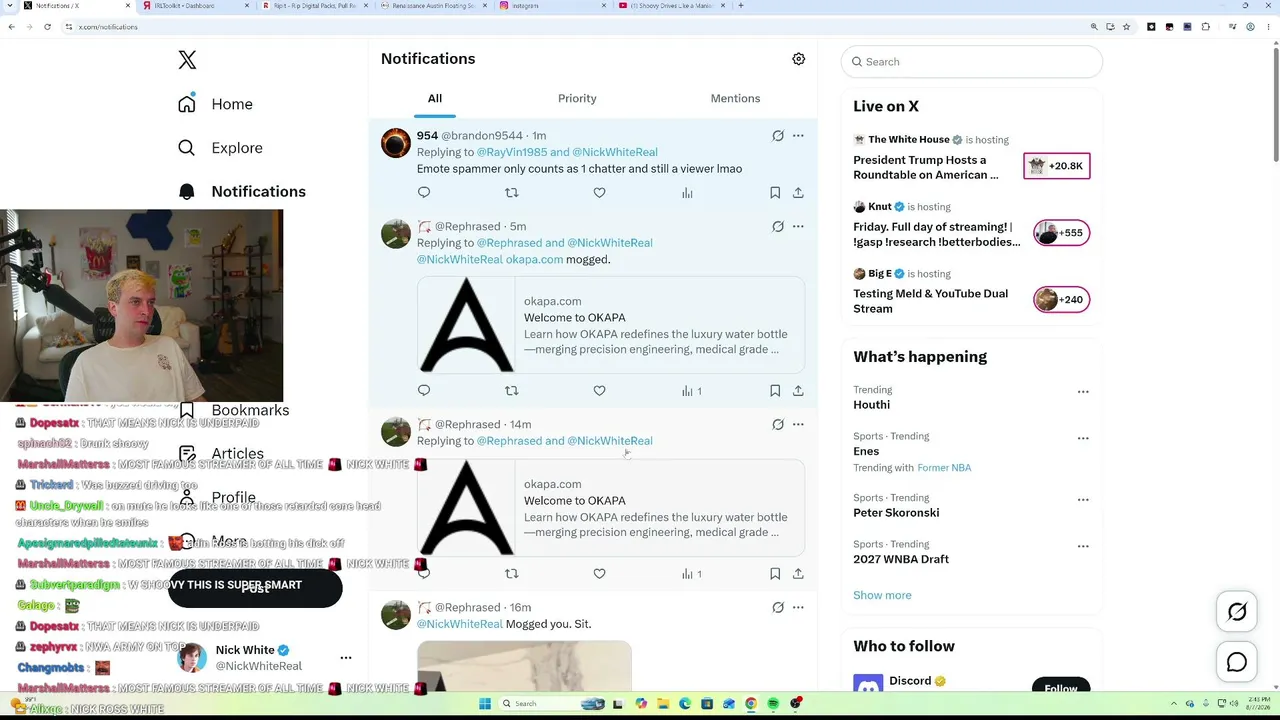Open more options for Houthi trend

tap(1083, 392)
